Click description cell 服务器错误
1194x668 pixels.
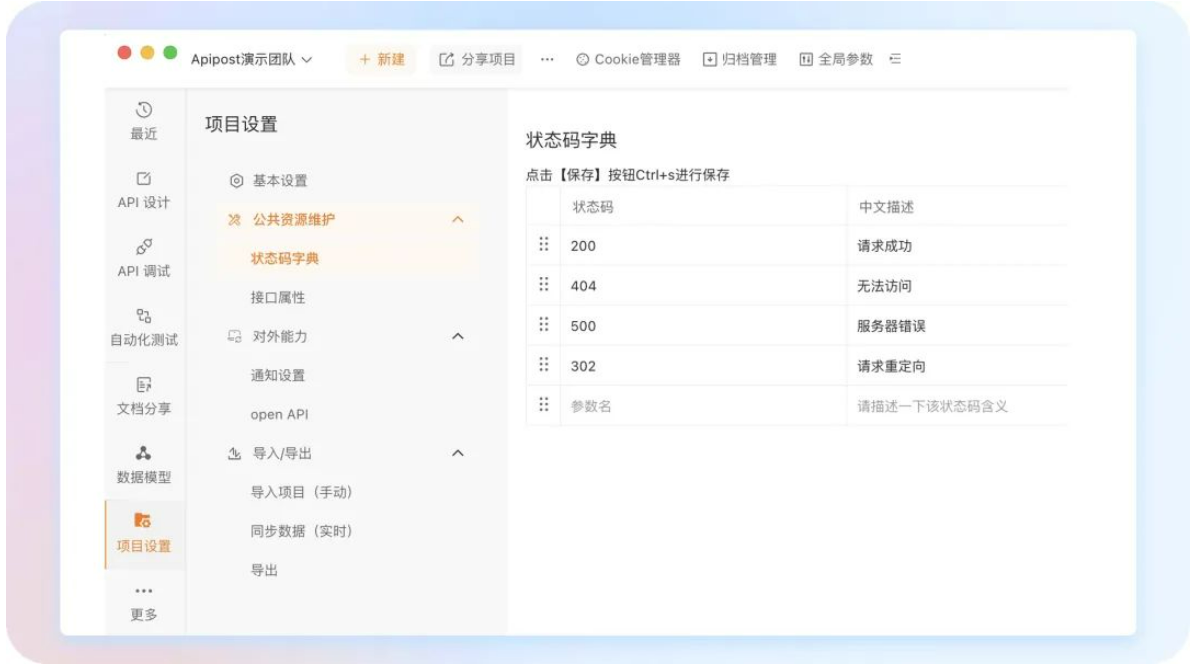[957, 326]
